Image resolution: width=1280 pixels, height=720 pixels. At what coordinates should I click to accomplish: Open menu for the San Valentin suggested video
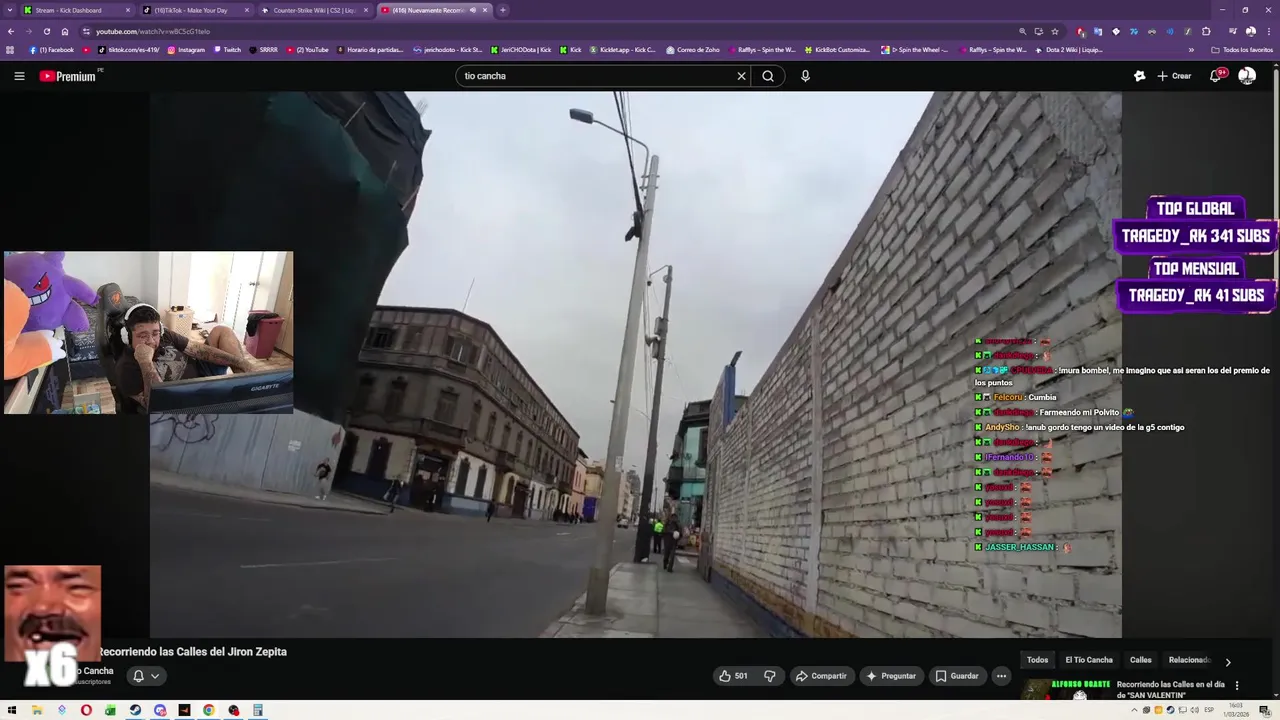coord(1237,686)
